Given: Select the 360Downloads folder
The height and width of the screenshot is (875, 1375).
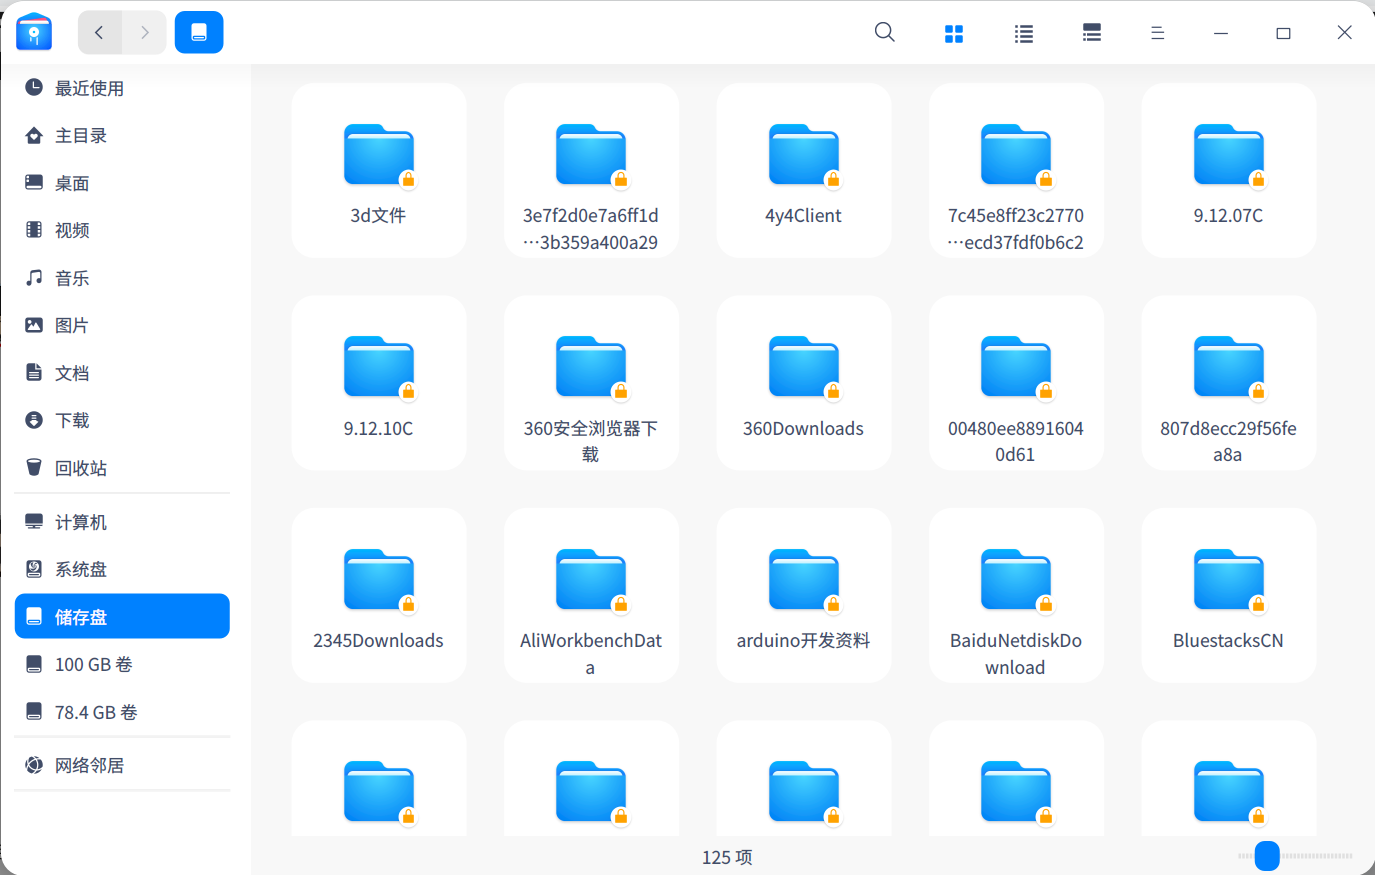Looking at the screenshot, I should pyautogui.click(x=803, y=382).
